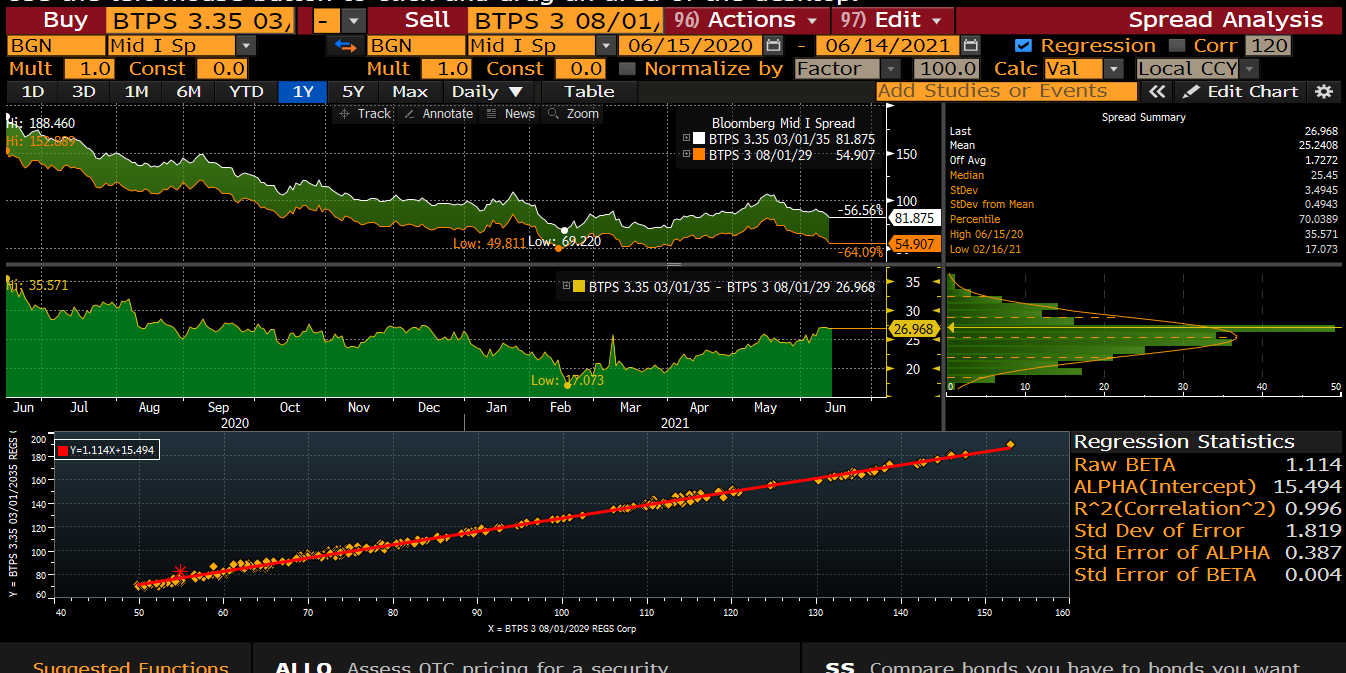
Task: Click the 81.875 price label on axis
Action: [x=914, y=218]
